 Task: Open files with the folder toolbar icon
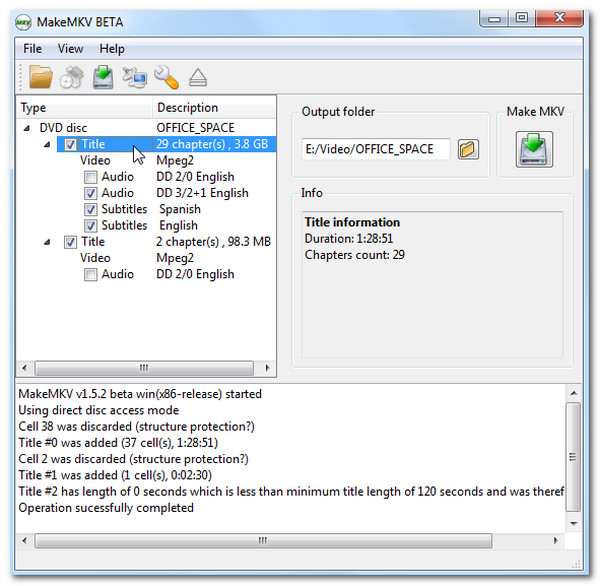coord(40,77)
